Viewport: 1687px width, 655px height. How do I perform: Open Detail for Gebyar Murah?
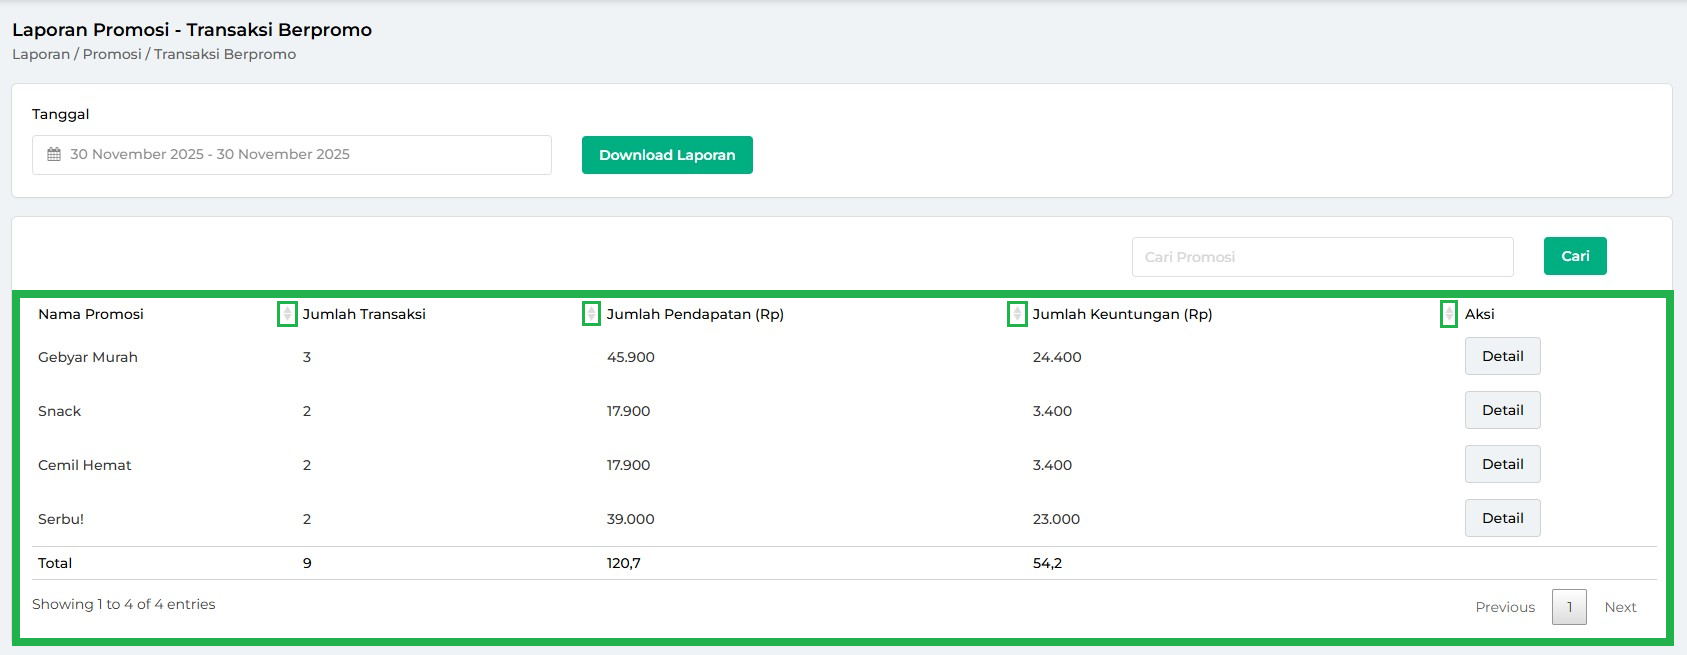tap(1502, 357)
